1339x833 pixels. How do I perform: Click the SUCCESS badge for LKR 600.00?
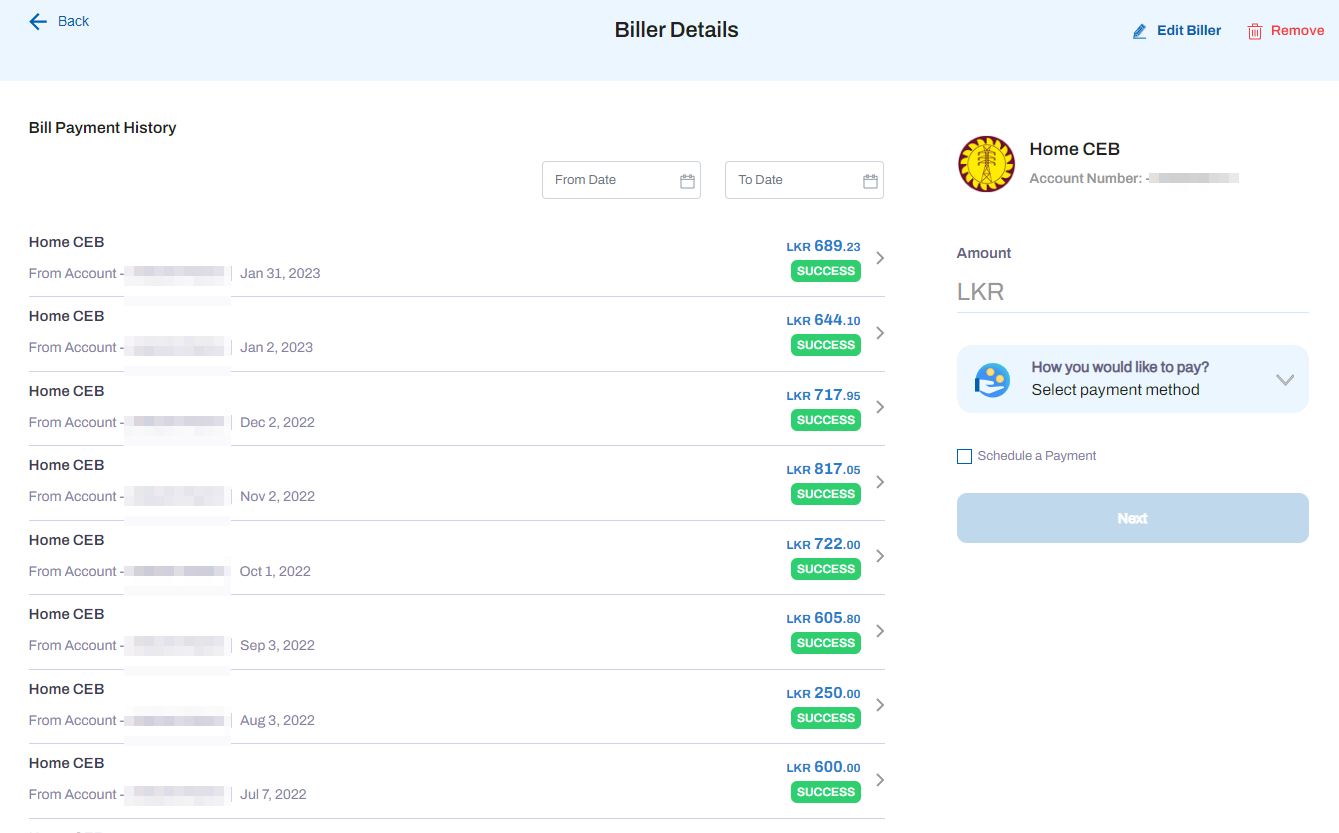(826, 792)
